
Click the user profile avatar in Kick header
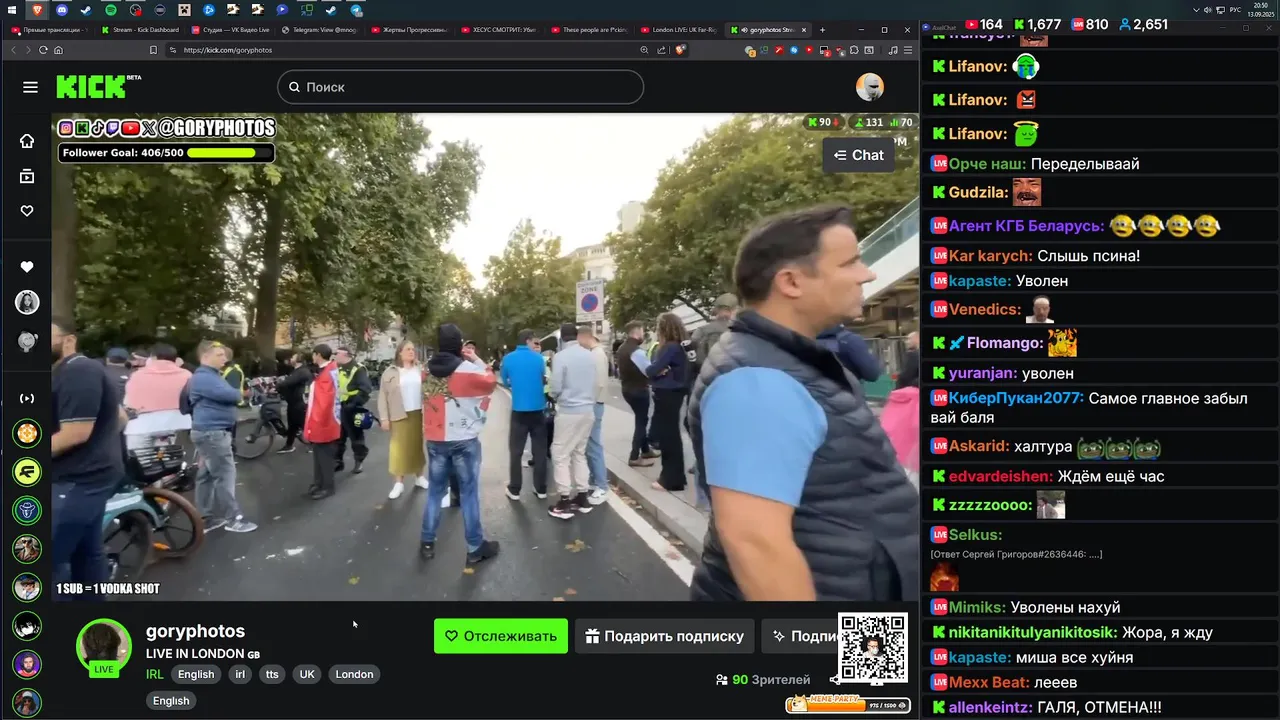(x=870, y=87)
